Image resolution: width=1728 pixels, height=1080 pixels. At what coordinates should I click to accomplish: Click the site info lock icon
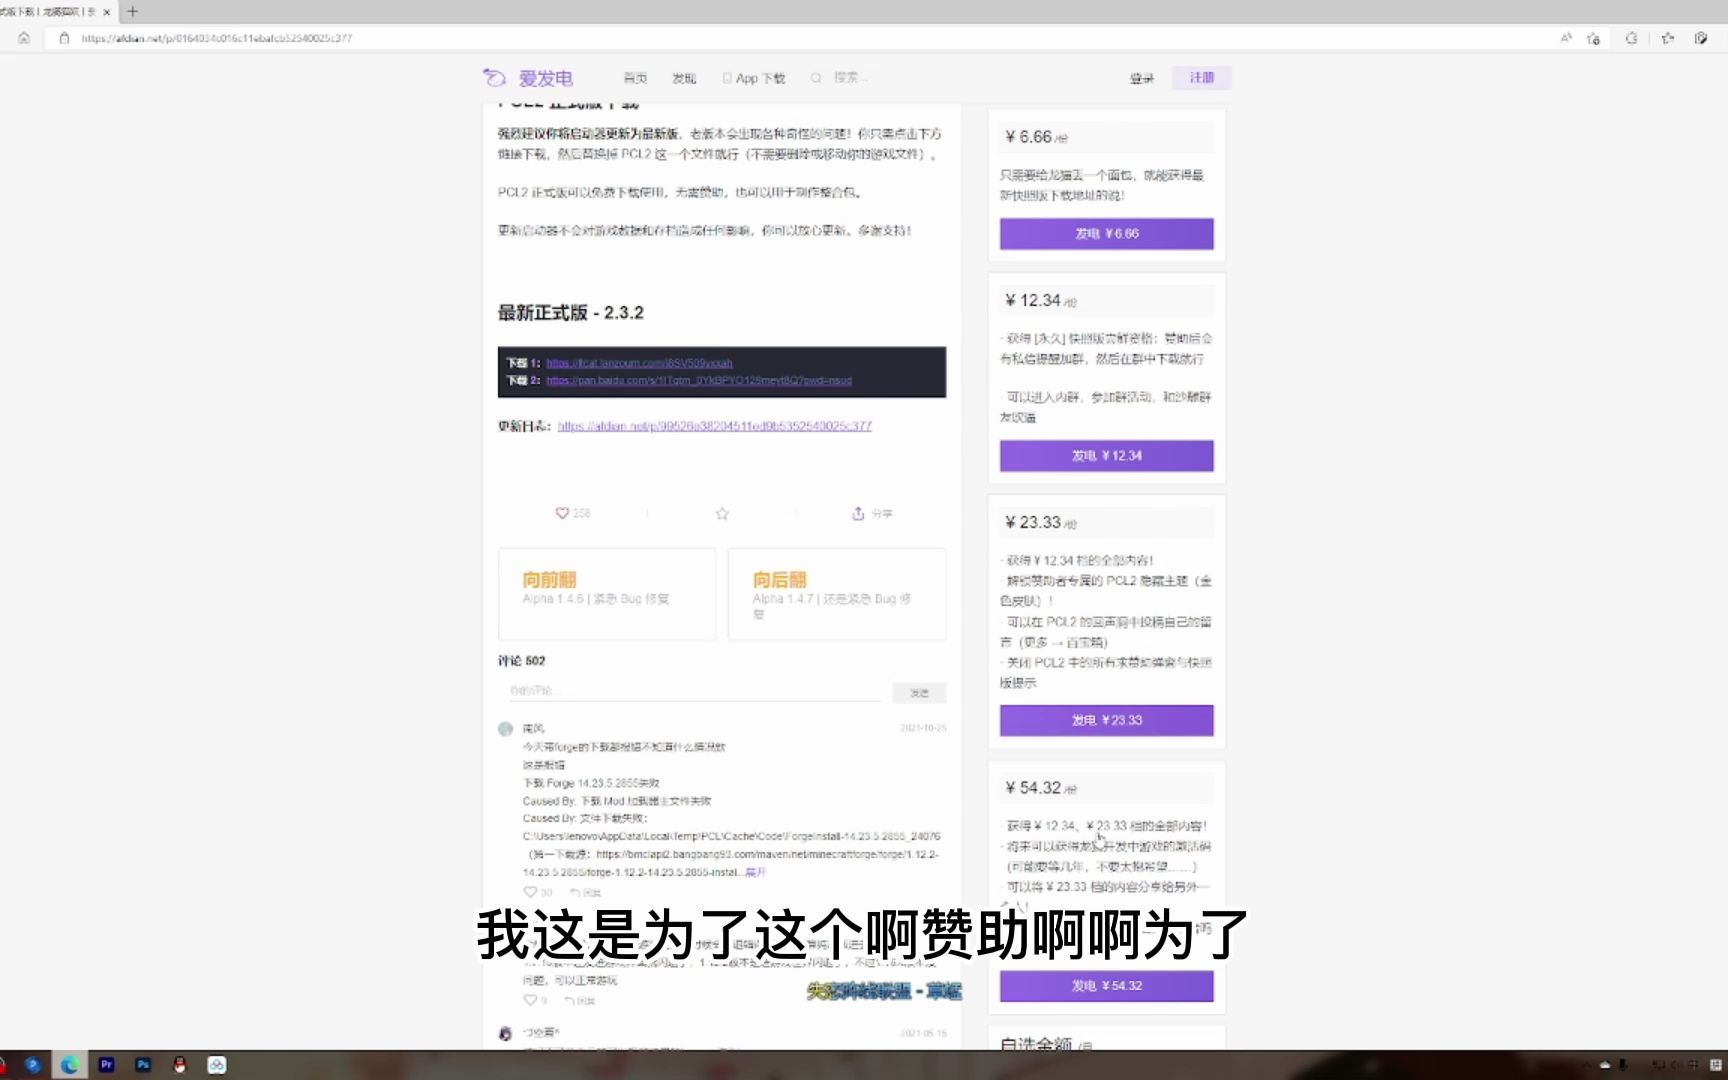tap(64, 38)
